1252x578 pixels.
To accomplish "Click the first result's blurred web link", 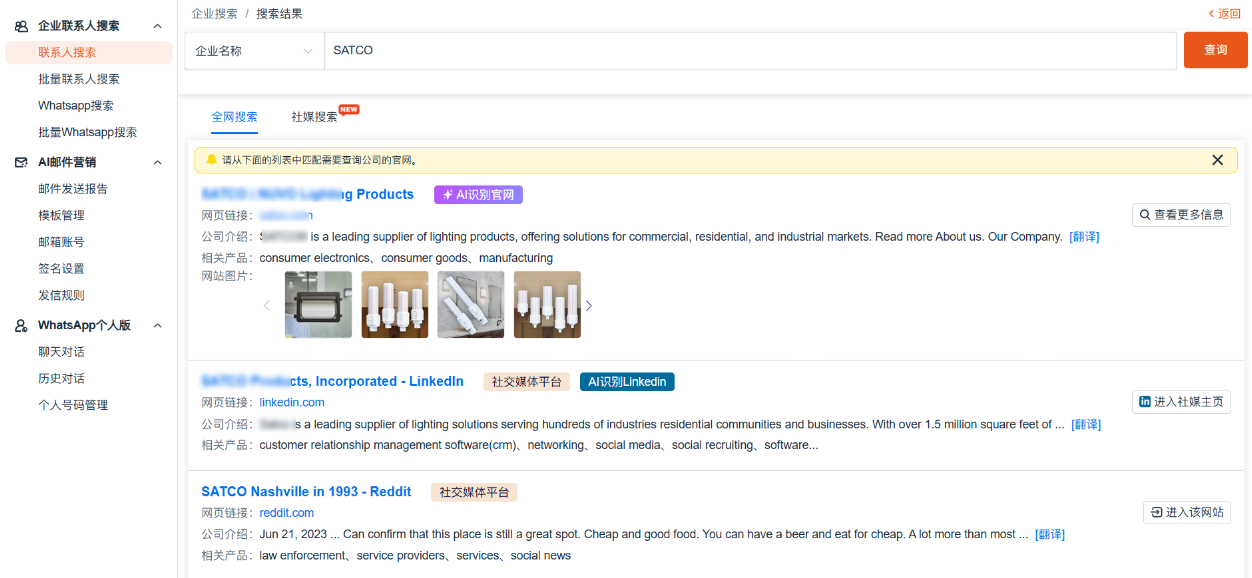I will pyautogui.click(x=286, y=216).
